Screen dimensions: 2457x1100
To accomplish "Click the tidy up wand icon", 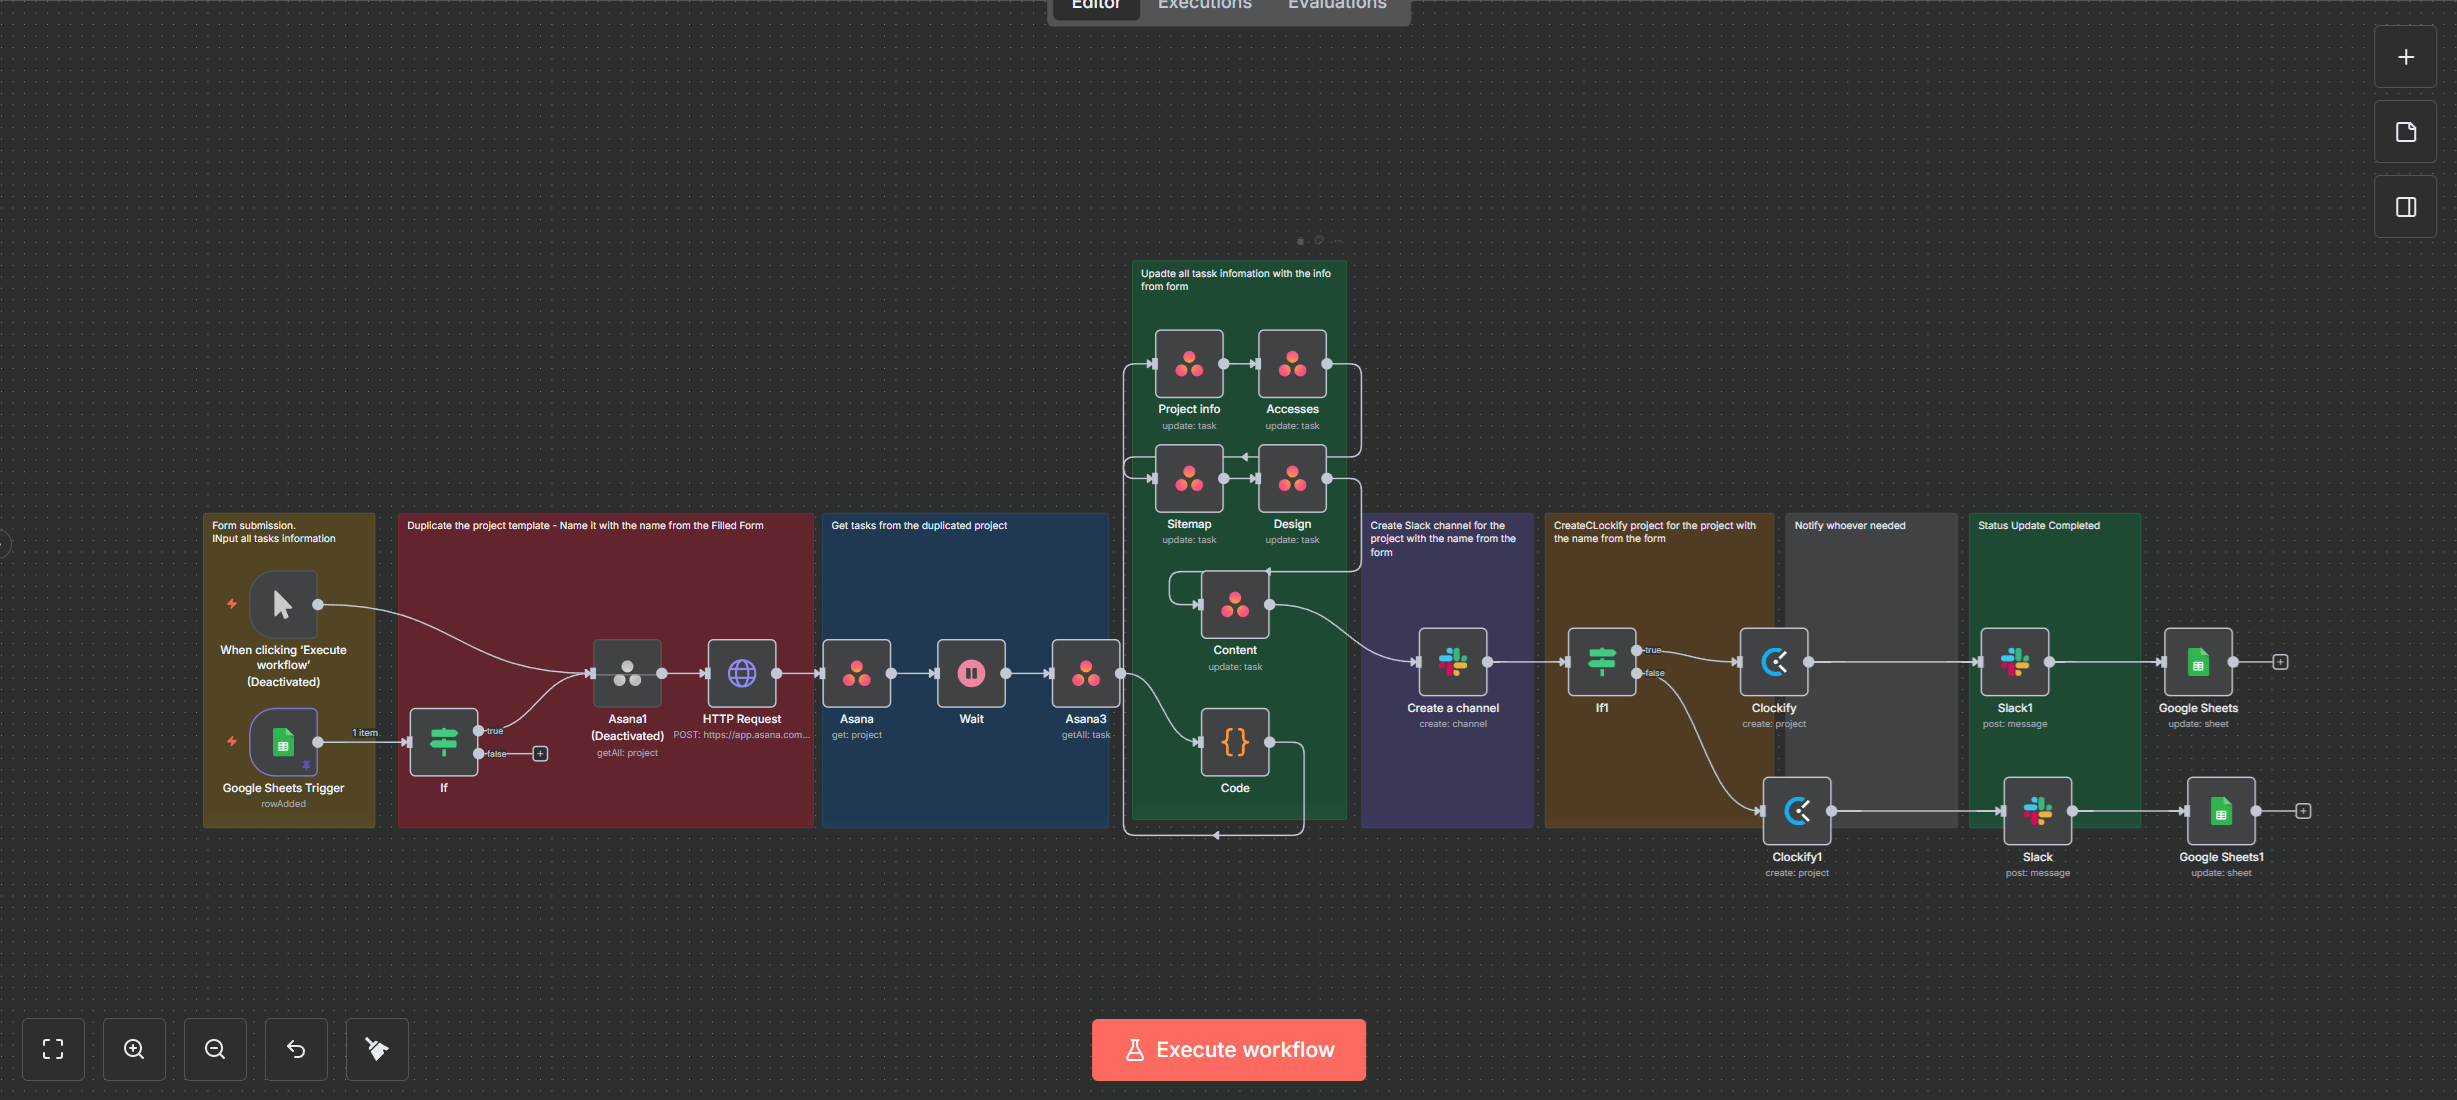I will [377, 1049].
